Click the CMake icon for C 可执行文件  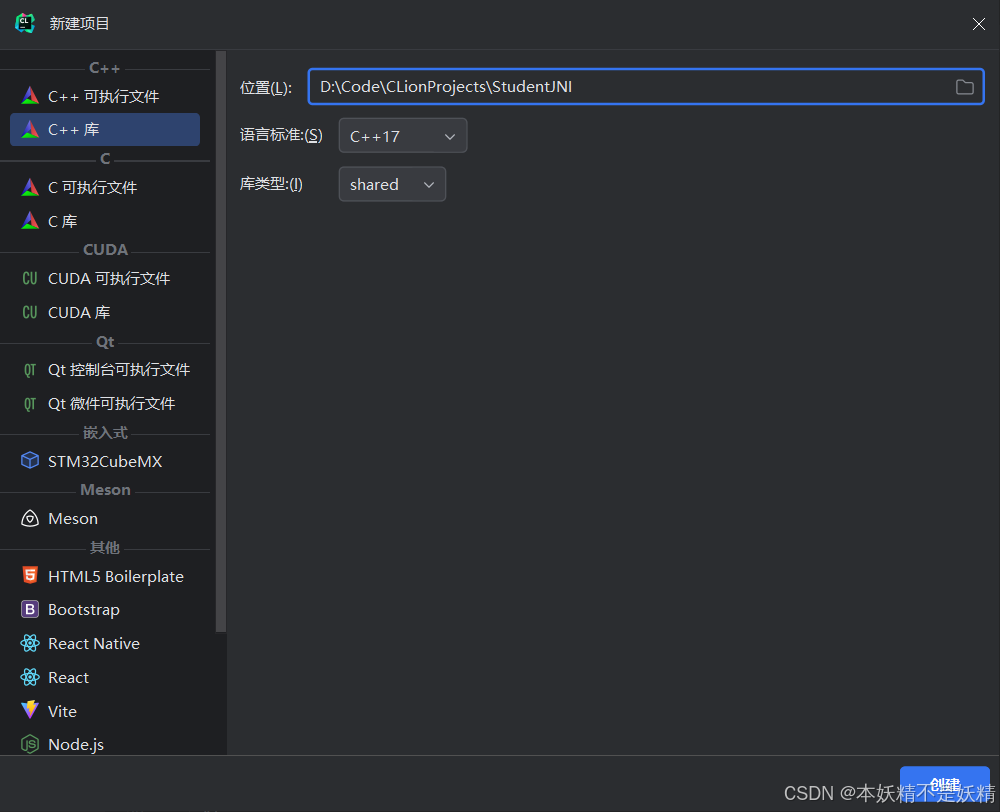point(30,187)
